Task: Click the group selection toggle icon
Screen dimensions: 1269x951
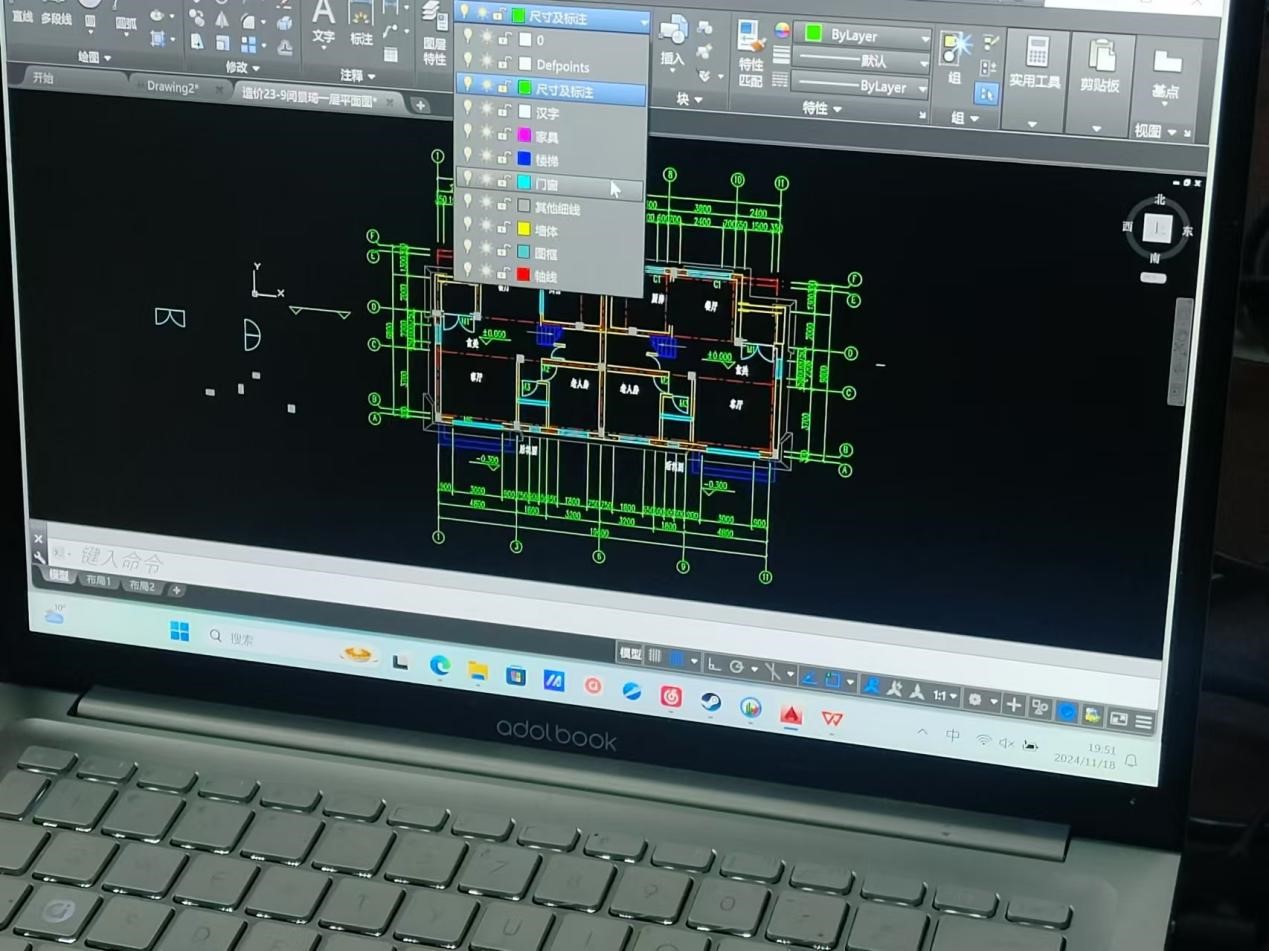Action: pyautogui.click(x=986, y=93)
